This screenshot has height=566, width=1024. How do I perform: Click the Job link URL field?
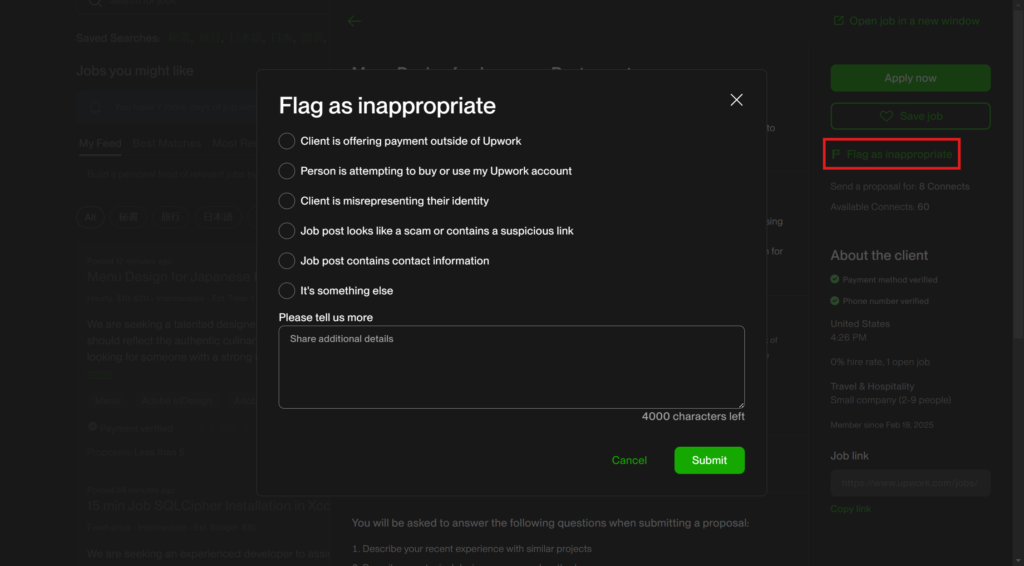click(910, 483)
